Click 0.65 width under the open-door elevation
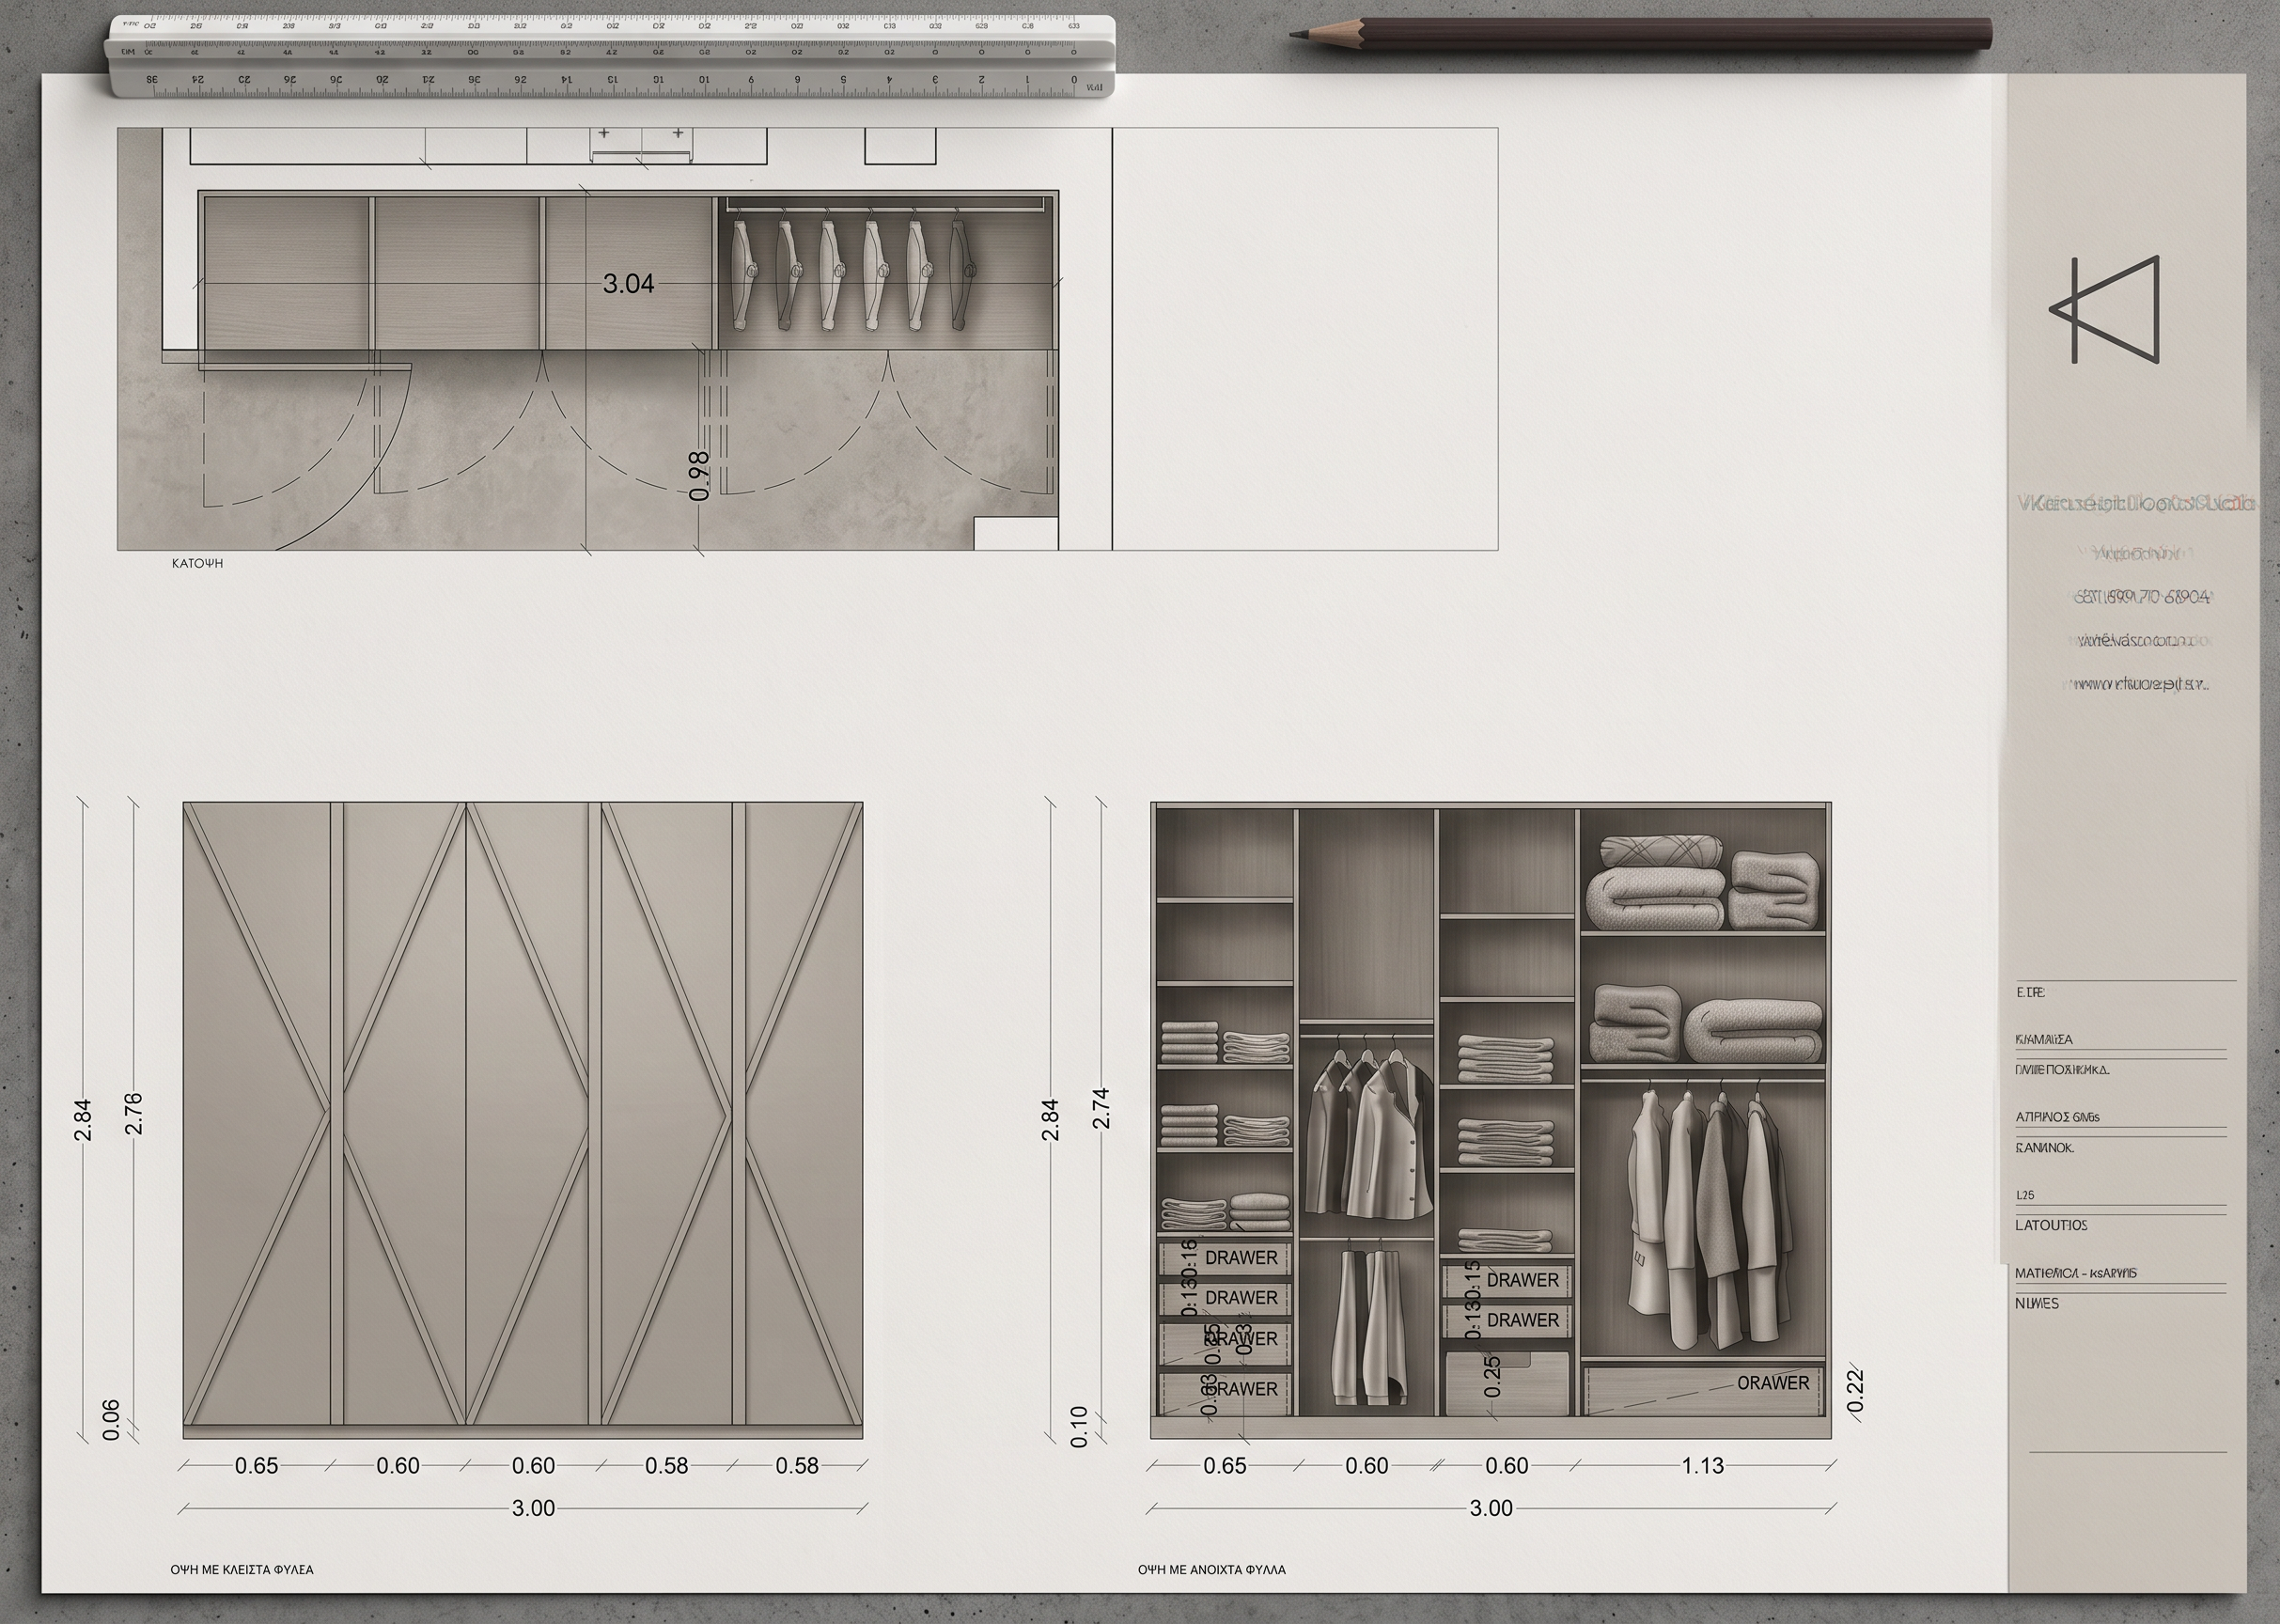 [x=1224, y=1466]
